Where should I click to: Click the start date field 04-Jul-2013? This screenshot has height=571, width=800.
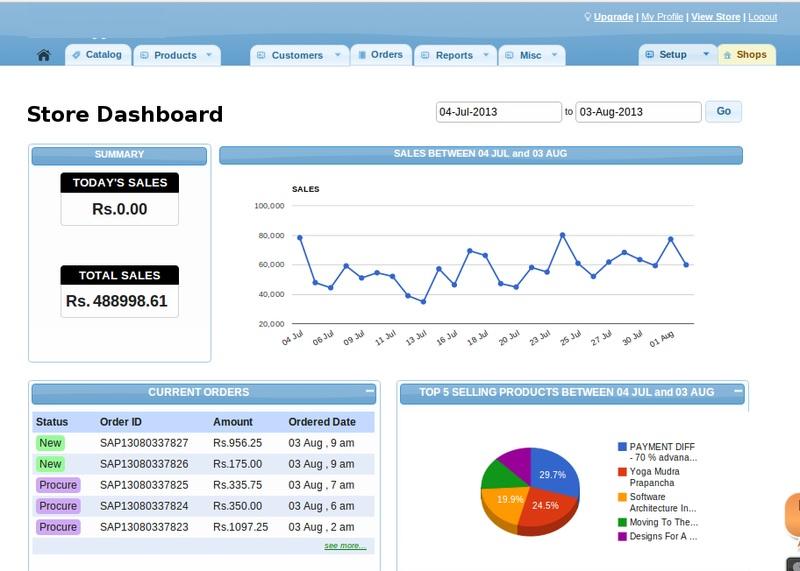[x=498, y=112]
